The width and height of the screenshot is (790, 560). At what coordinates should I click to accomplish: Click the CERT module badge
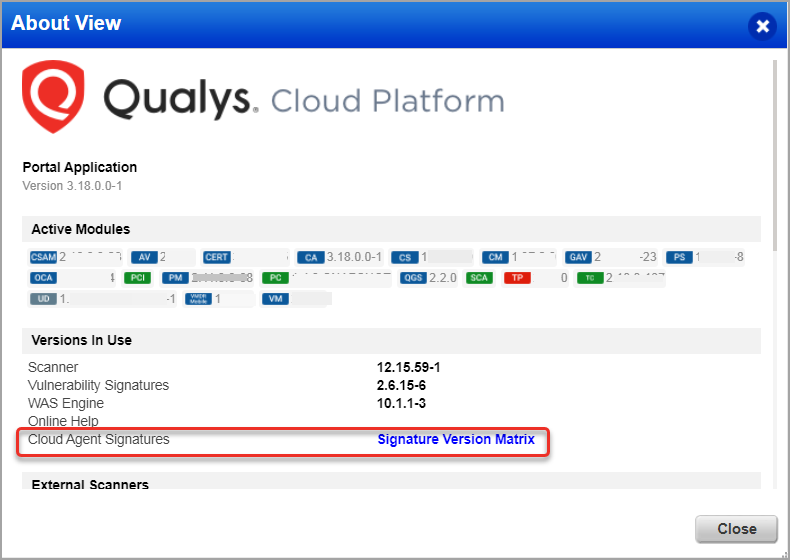coord(217,257)
